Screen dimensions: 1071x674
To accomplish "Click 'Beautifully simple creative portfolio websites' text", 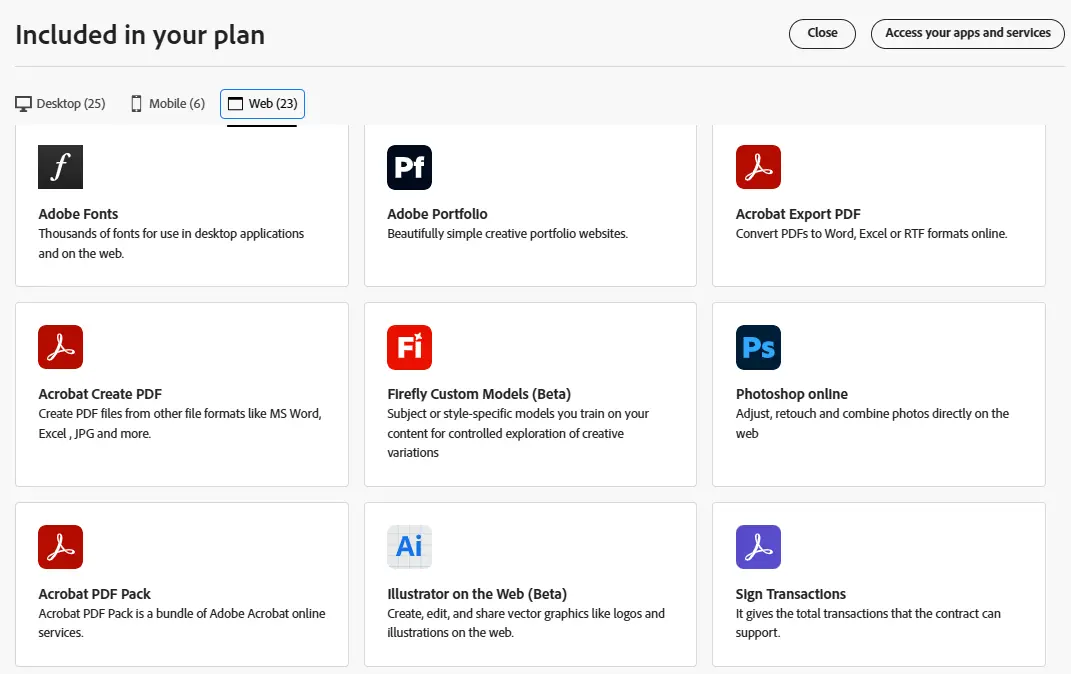I will point(507,234).
